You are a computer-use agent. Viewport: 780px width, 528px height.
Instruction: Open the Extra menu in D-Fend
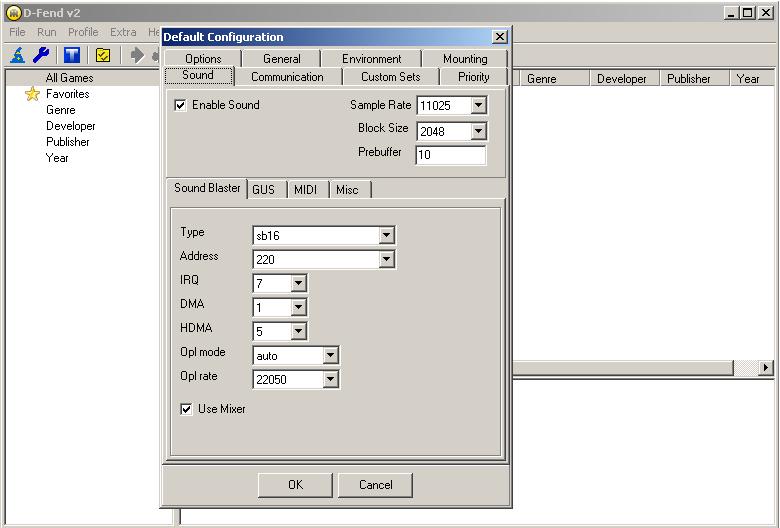(x=123, y=32)
